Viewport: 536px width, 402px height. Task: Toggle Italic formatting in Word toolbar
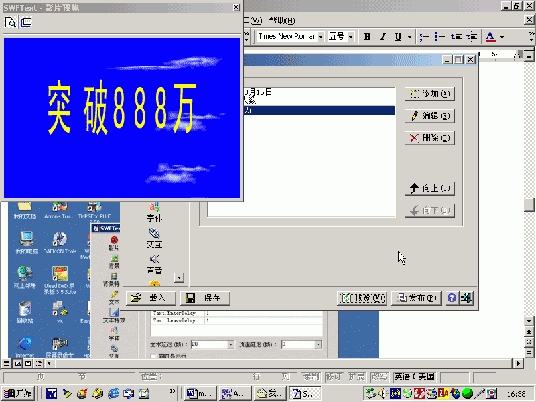383,37
